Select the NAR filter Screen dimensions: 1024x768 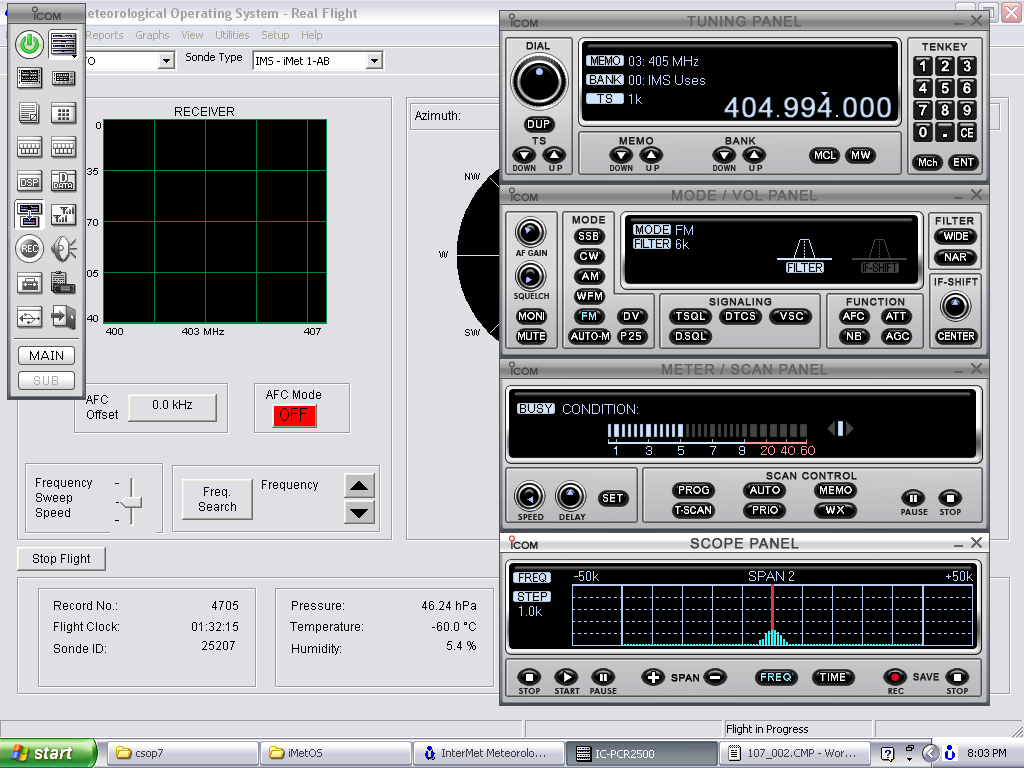coord(955,257)
